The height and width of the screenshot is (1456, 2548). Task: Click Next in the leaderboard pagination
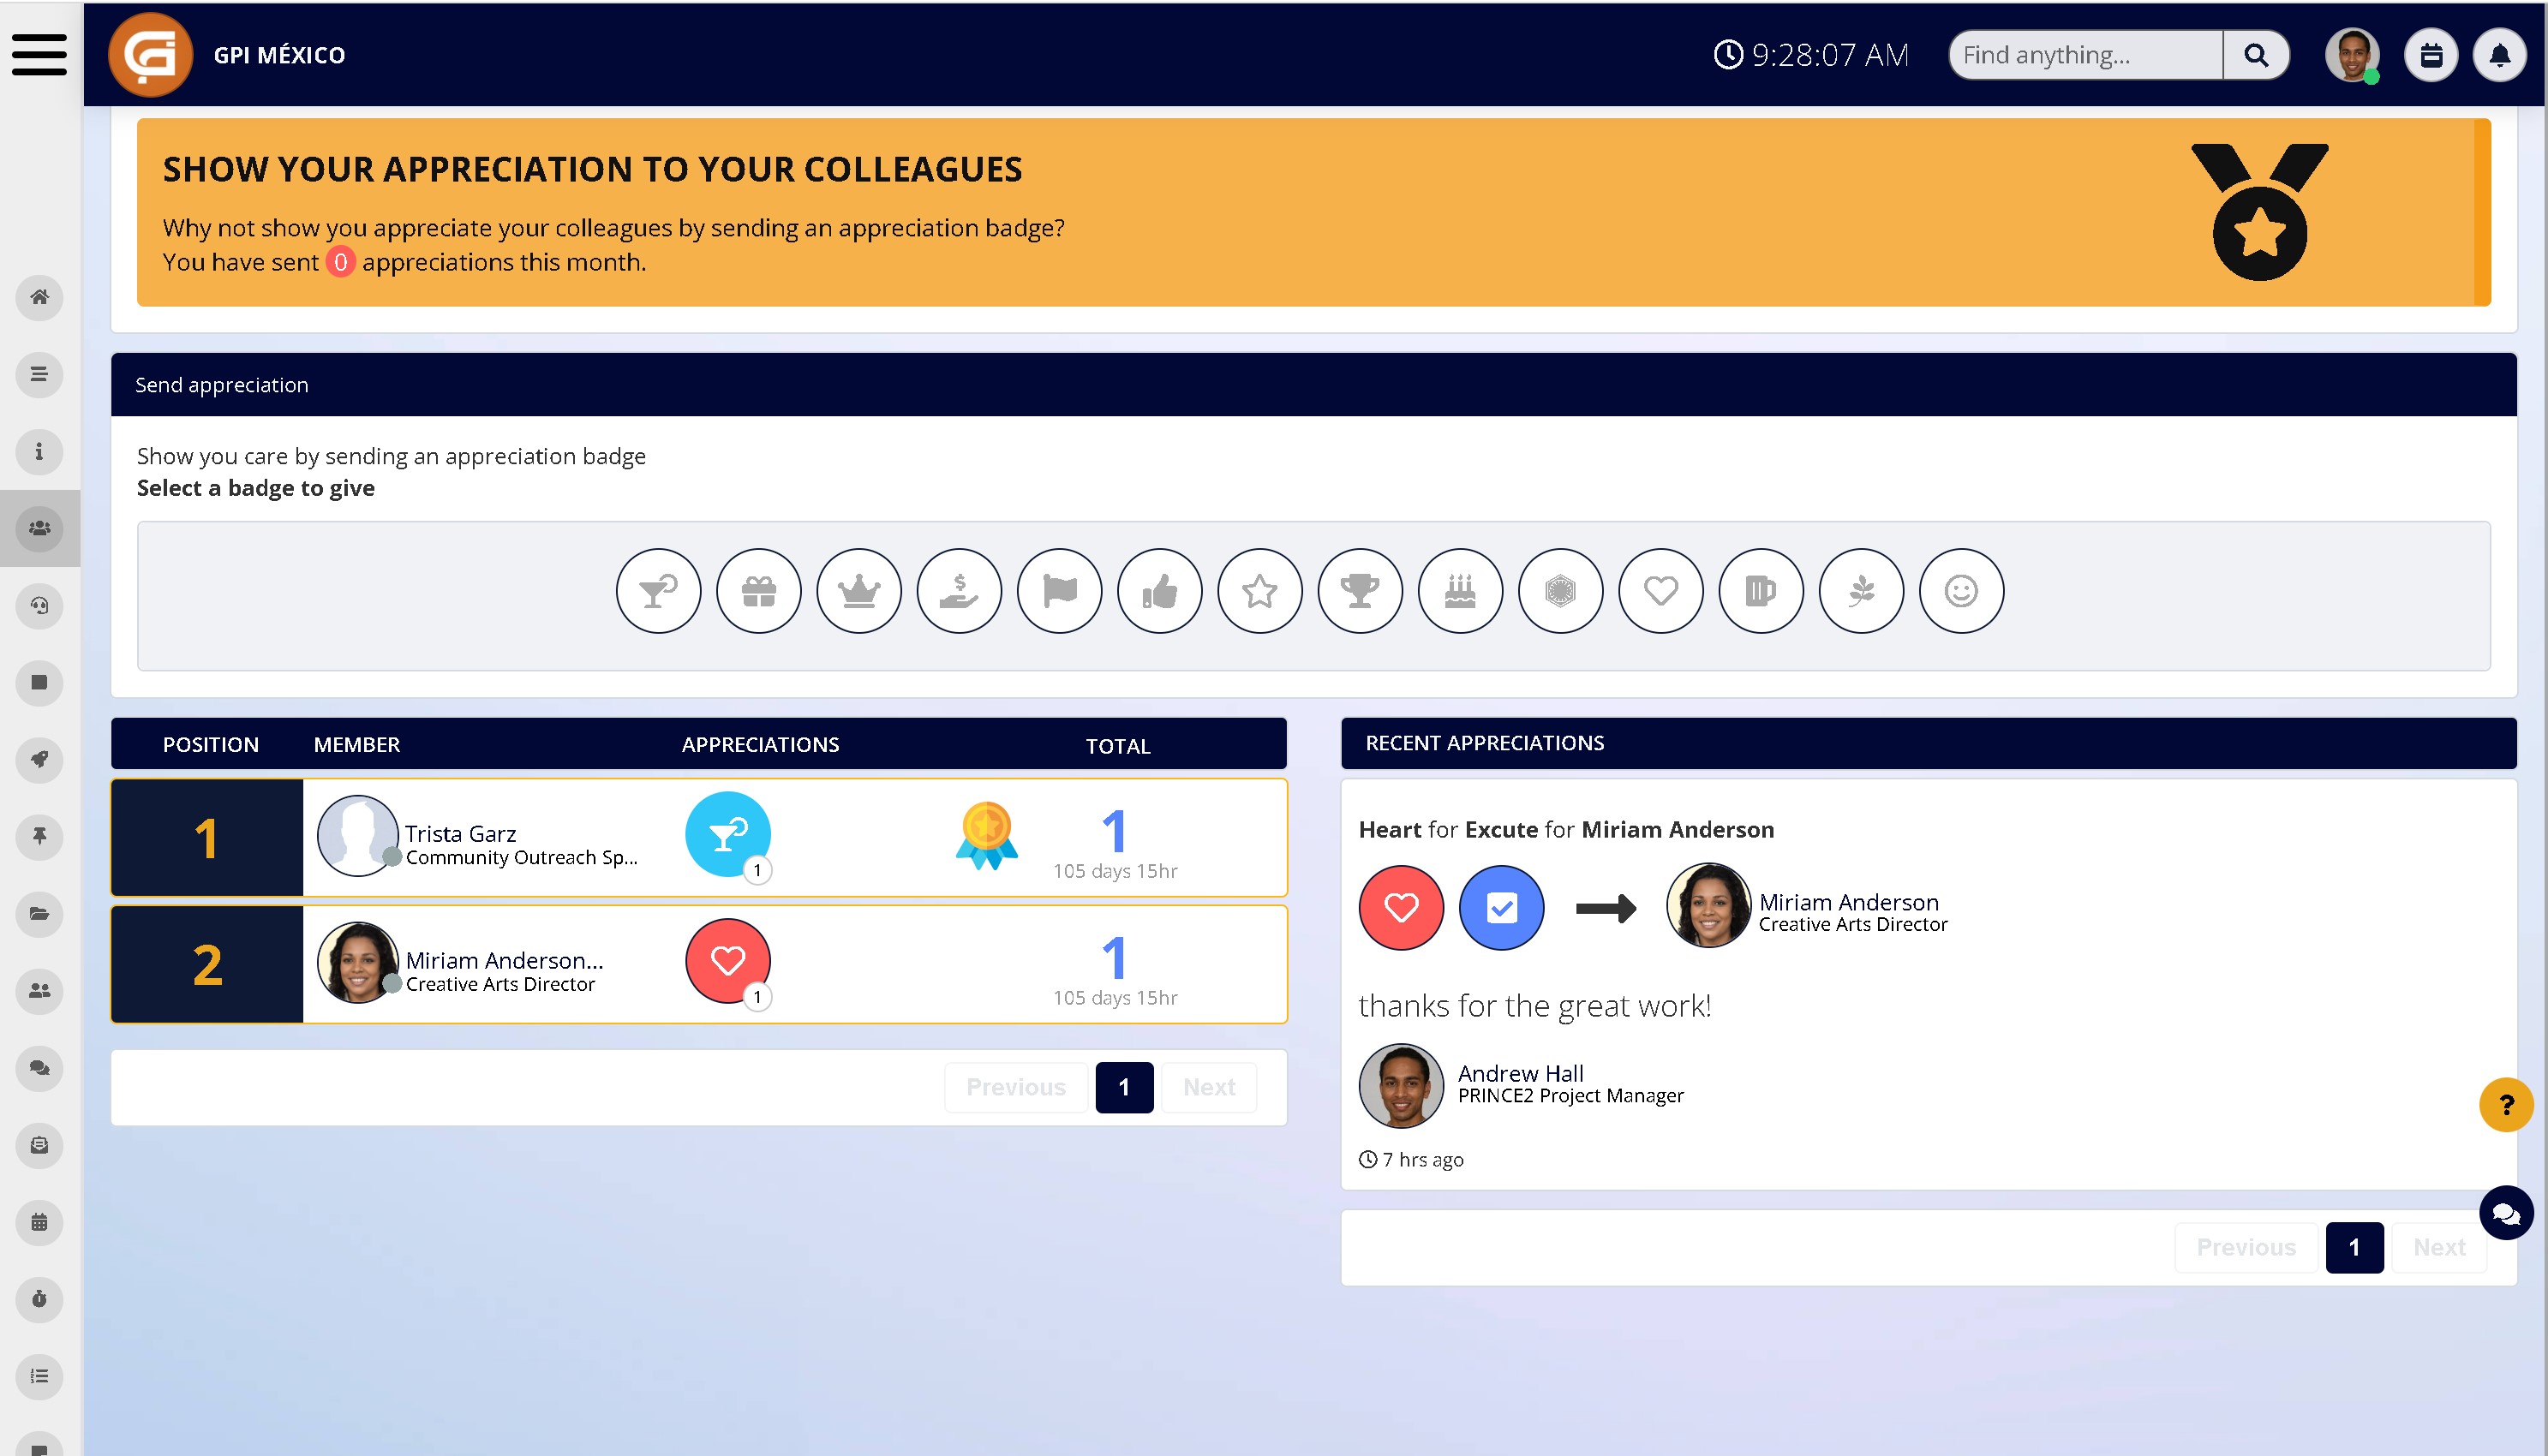click(1208, 1087)
